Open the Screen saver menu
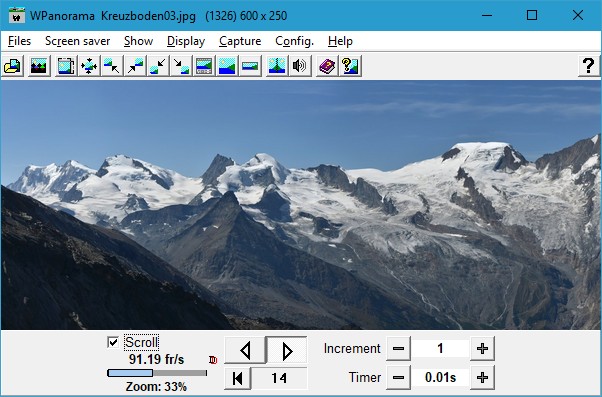Screen dimensions: 602x397 click(78, 41)
